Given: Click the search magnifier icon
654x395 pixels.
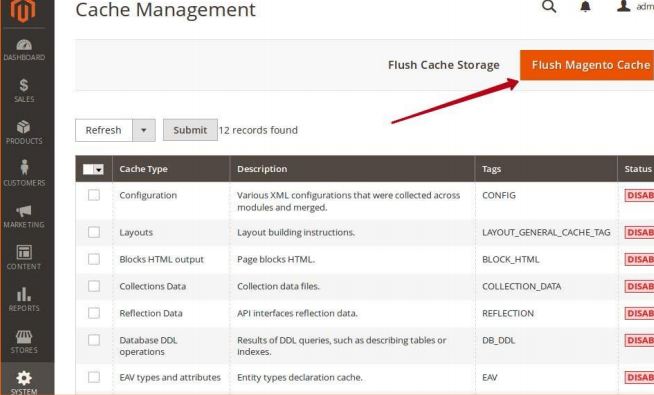Looking at the screenshot, I should coord(549,6).
